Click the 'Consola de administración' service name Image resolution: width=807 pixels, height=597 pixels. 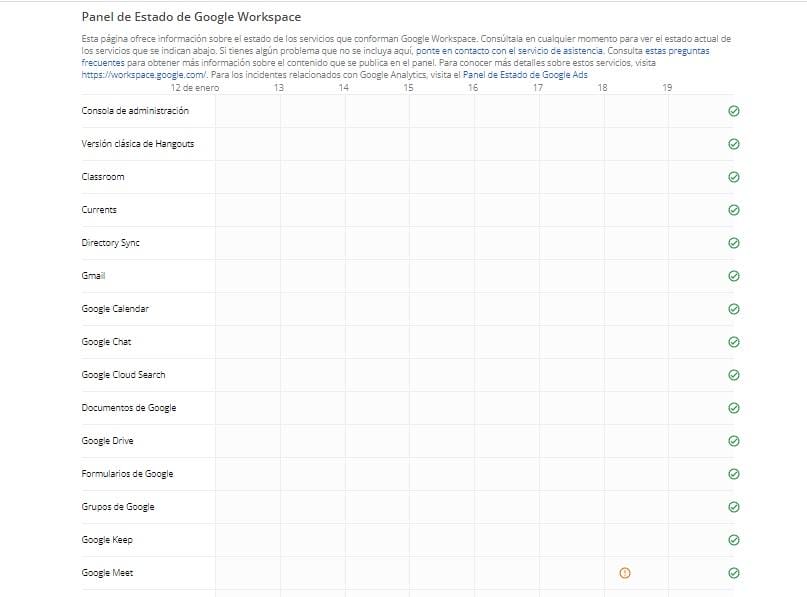coord(135,111)
